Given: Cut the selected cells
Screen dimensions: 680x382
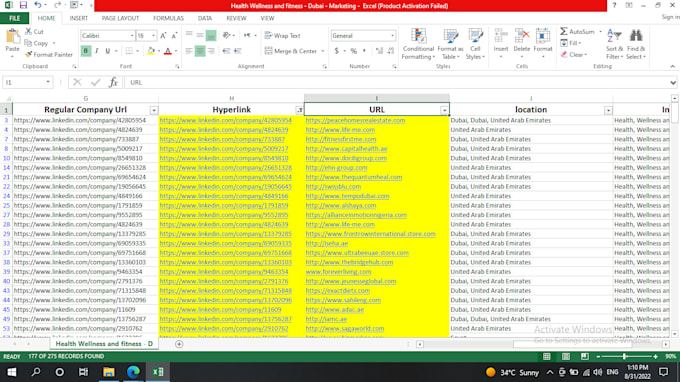Looking at the screenshot, I should click(x=34, y=32).
